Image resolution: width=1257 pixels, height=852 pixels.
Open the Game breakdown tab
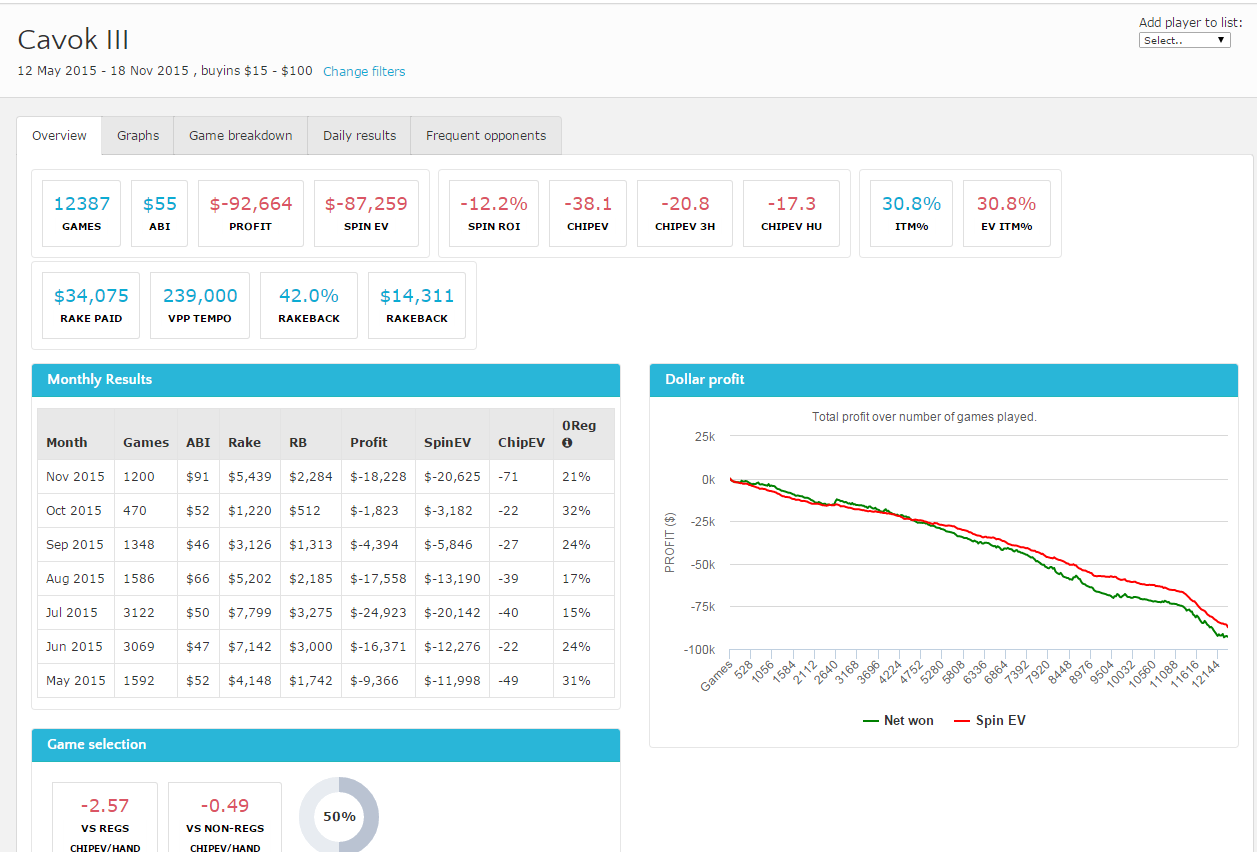(241, 136)
